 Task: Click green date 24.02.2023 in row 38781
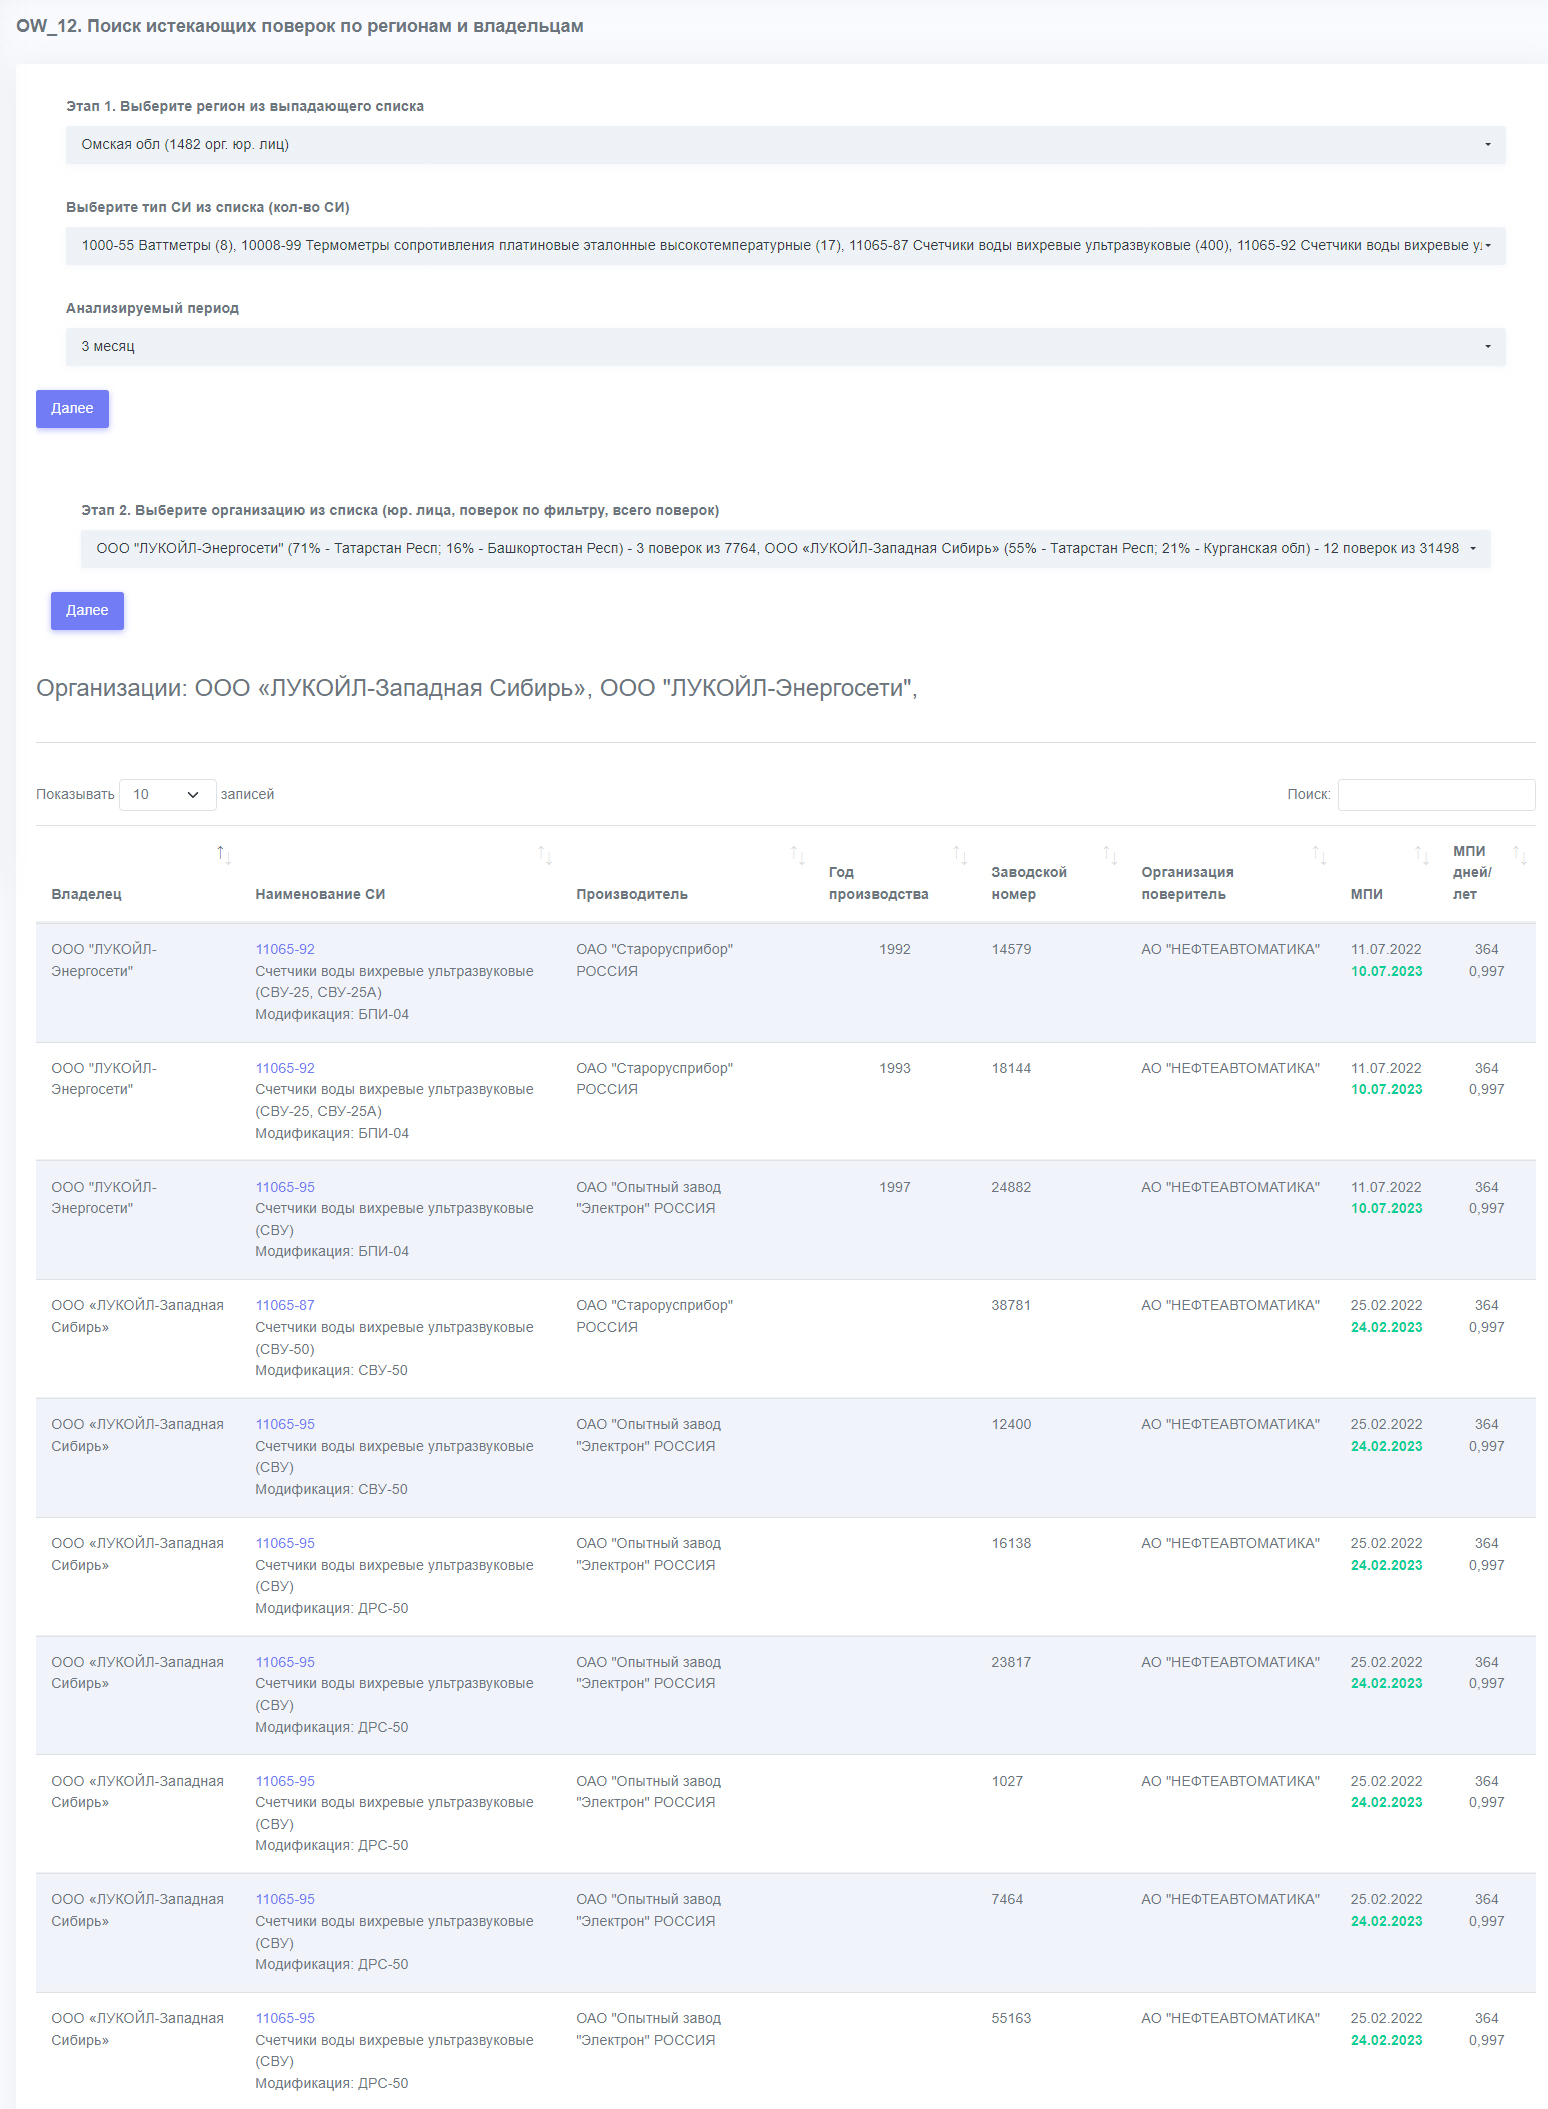click(x=1386, y=1328)
